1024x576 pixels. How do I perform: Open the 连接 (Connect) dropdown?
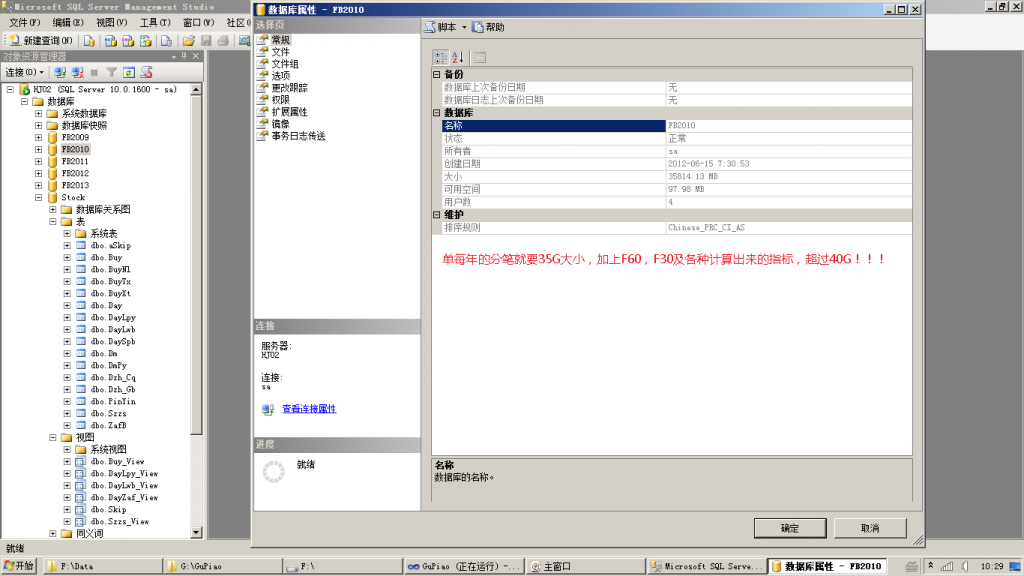25,72
